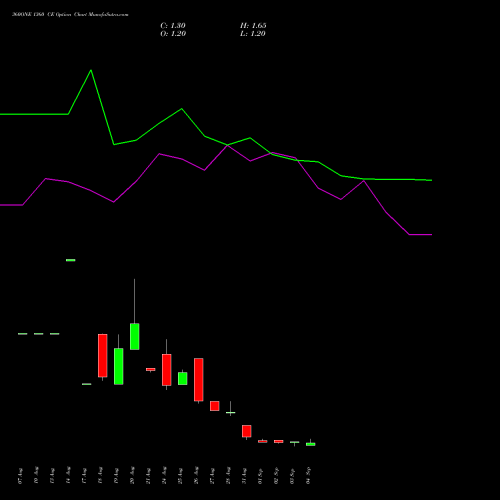Select the green candle body above 20 Aug
500x500 pixels.
pyautogui.click(x=135, y=336)
